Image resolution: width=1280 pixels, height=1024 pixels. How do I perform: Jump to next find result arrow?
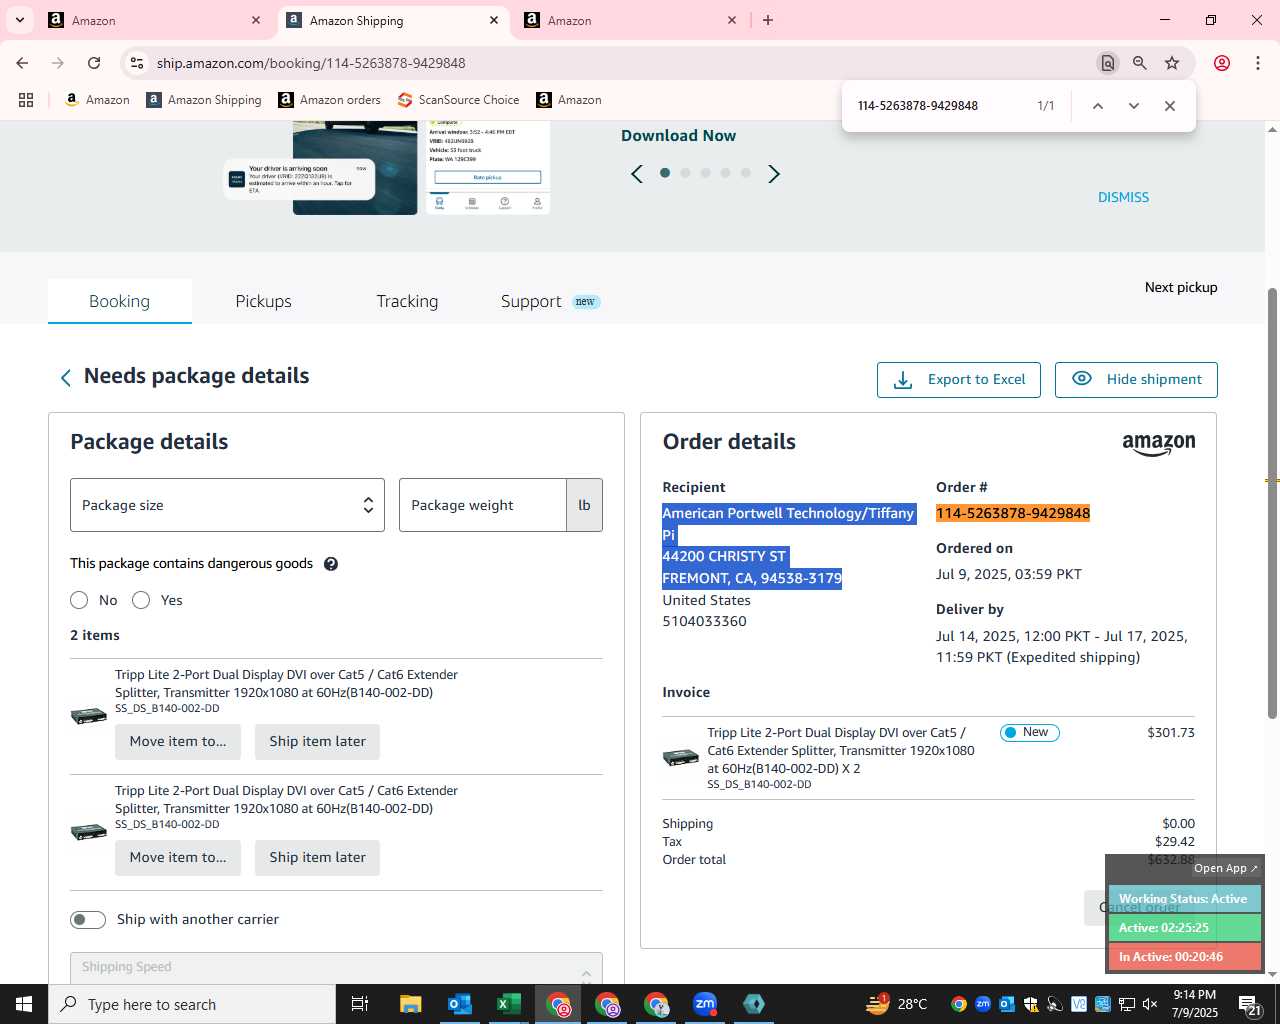[x=1134, y=106]
